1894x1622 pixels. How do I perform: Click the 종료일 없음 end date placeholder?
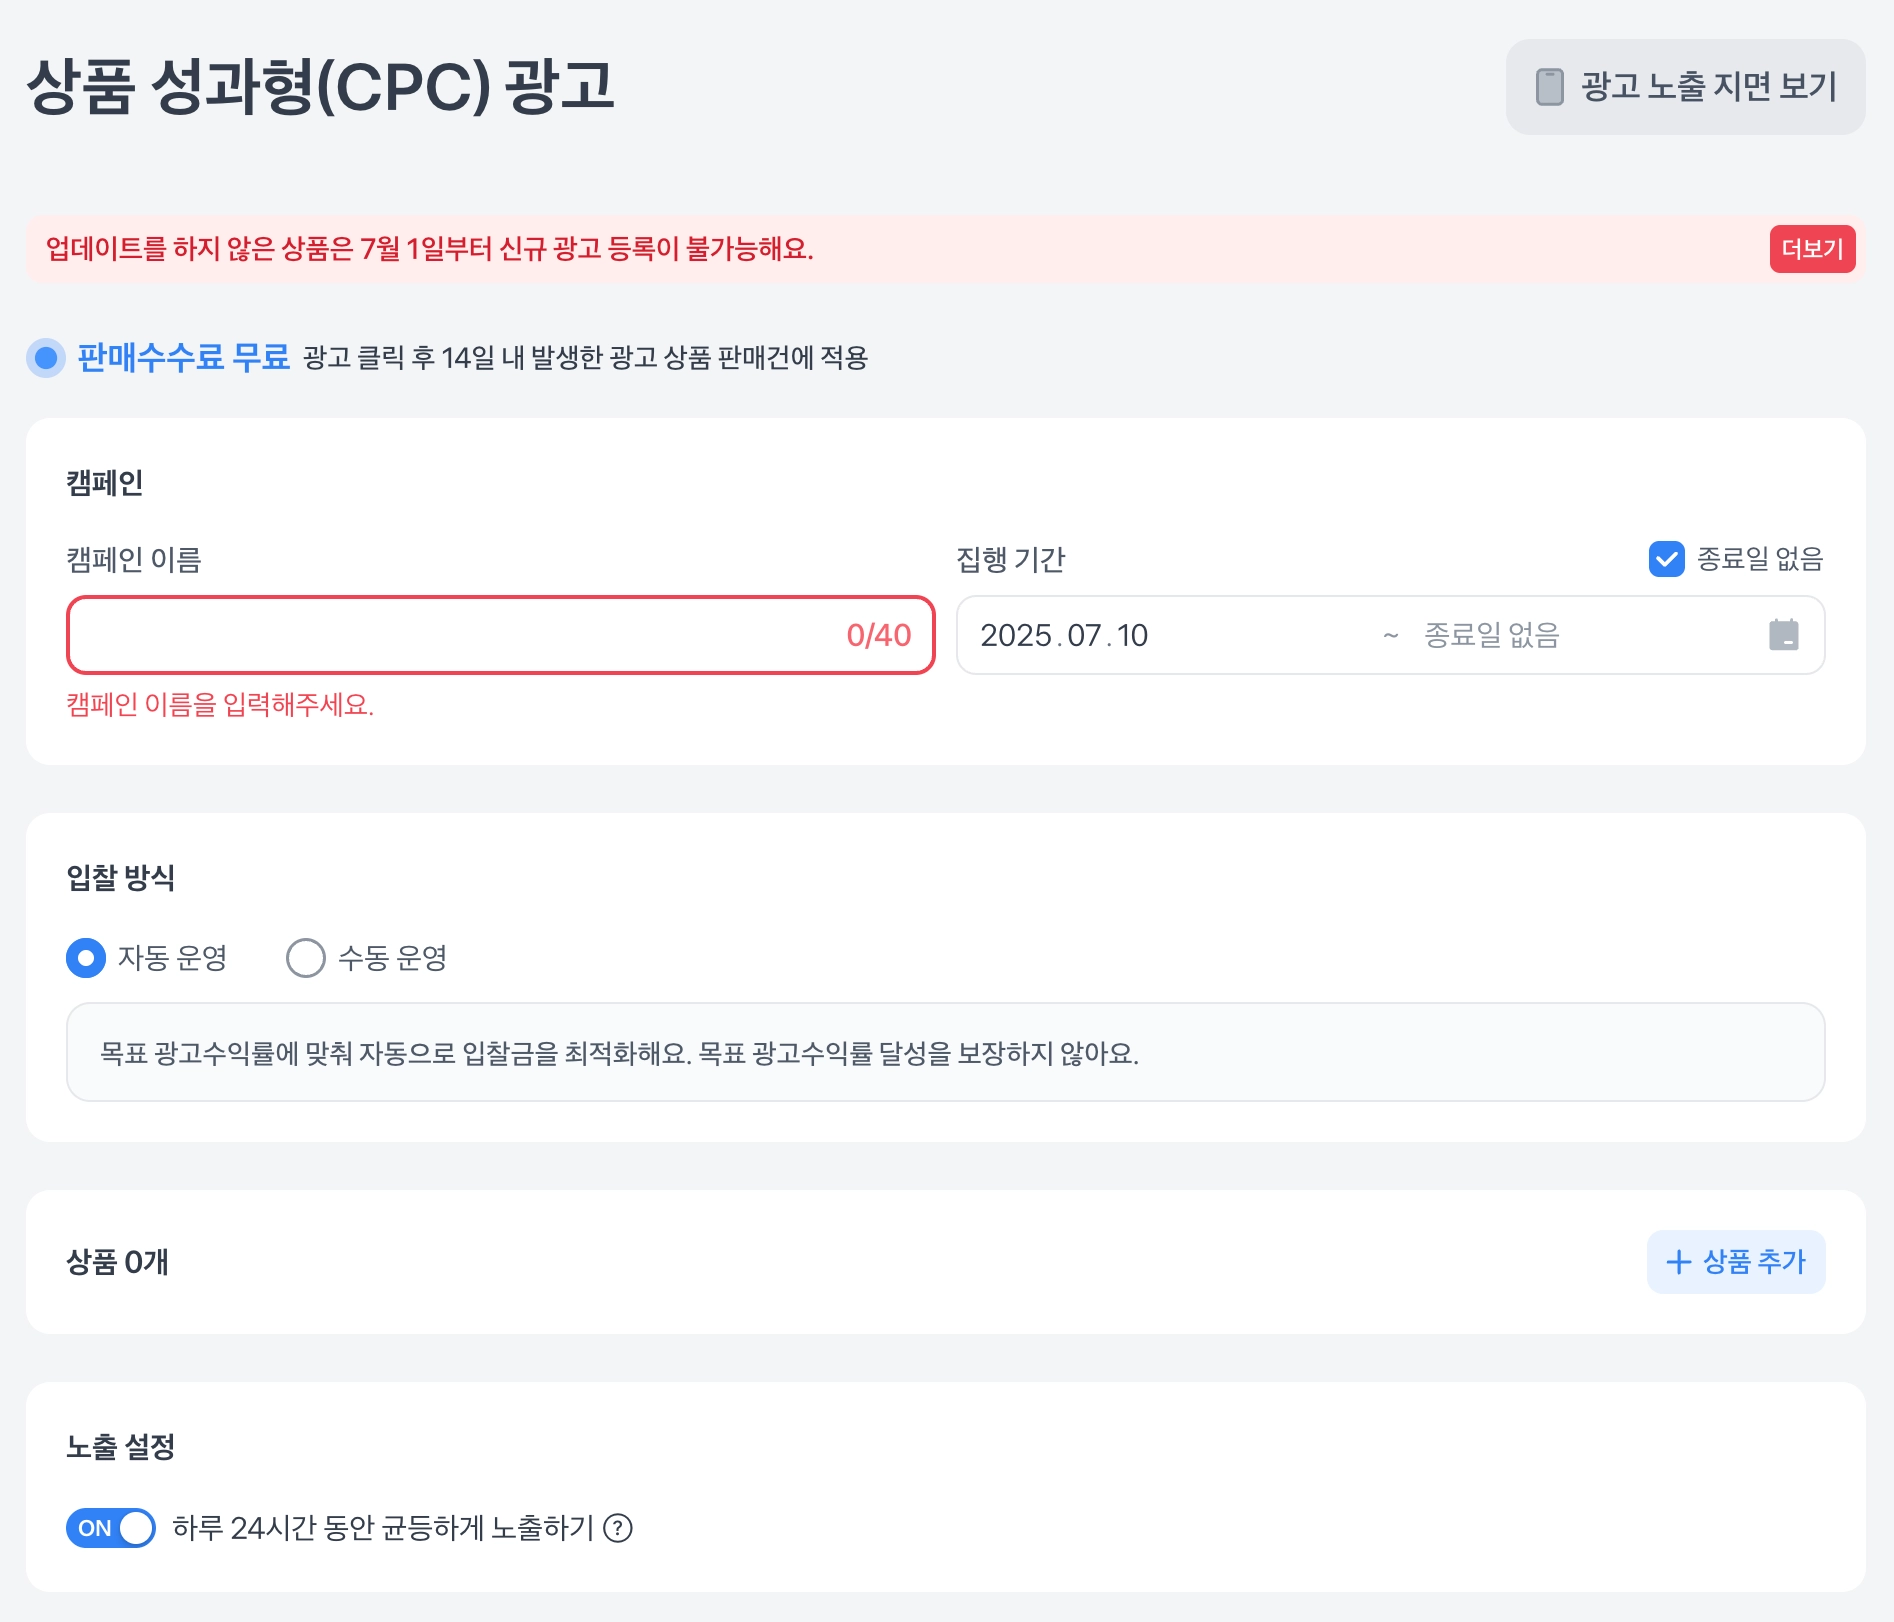pyautogui.click(x=1491, y=635)
